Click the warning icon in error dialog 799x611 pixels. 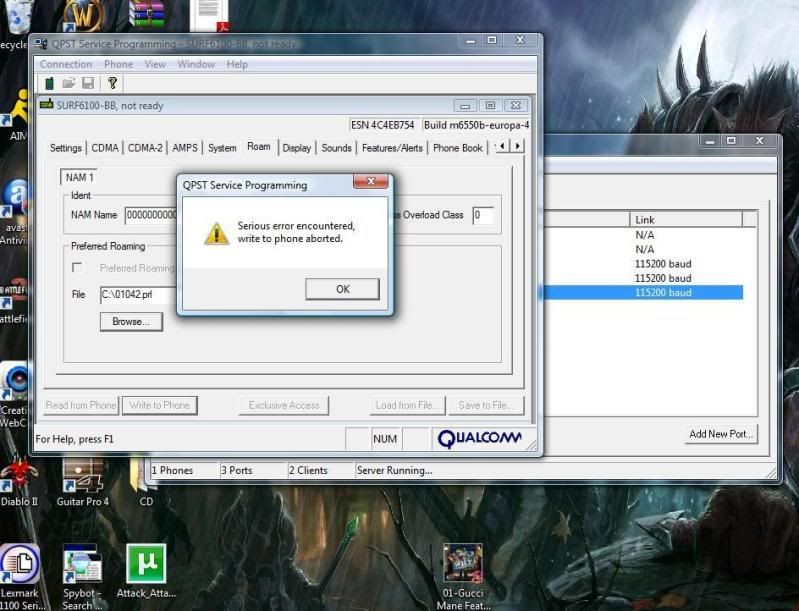[x=217, y=233]
